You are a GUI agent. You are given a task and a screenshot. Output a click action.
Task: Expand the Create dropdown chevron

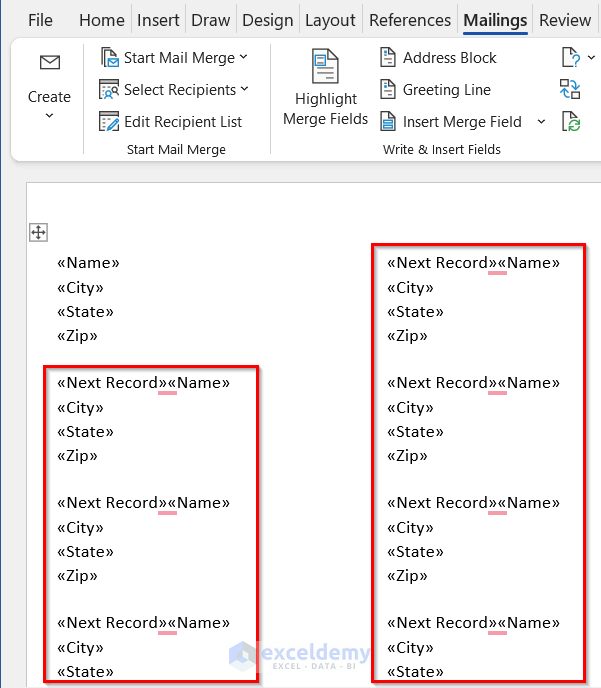coord(49,116)
